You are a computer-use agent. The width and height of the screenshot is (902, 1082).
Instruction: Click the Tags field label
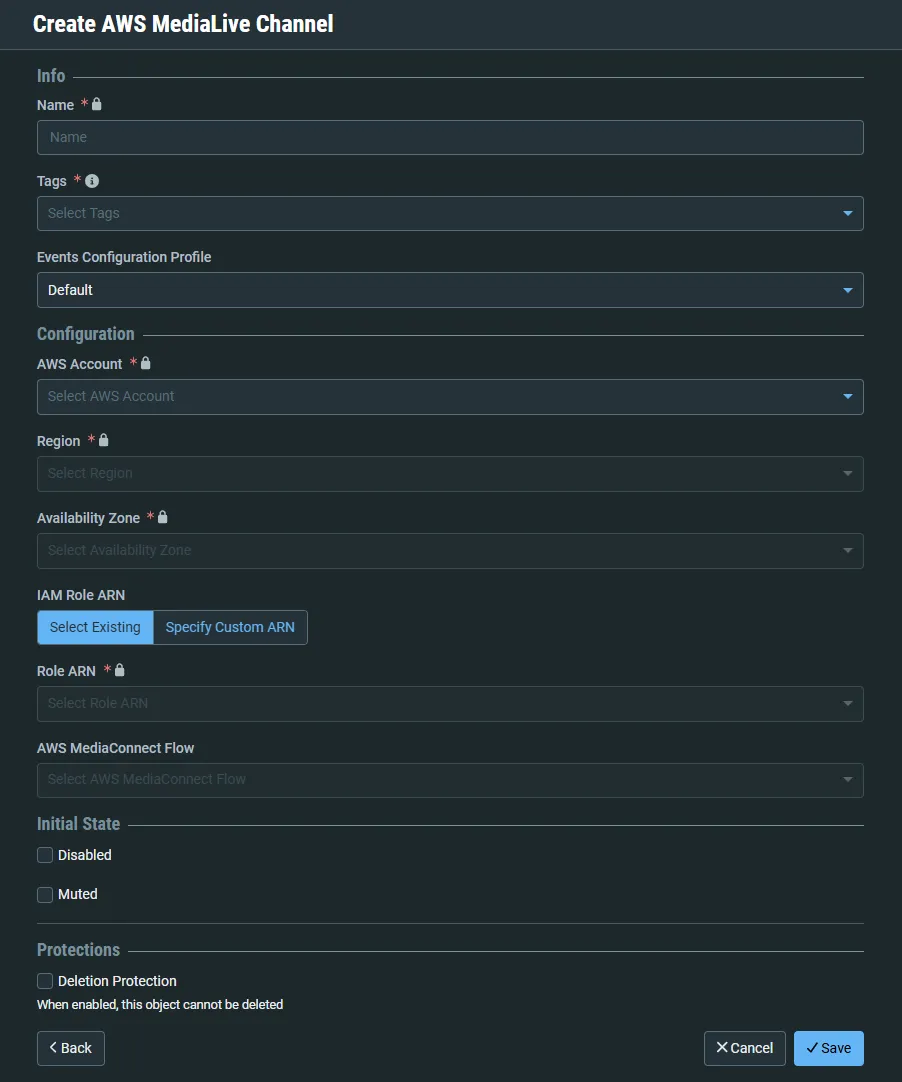click(52, 181)
